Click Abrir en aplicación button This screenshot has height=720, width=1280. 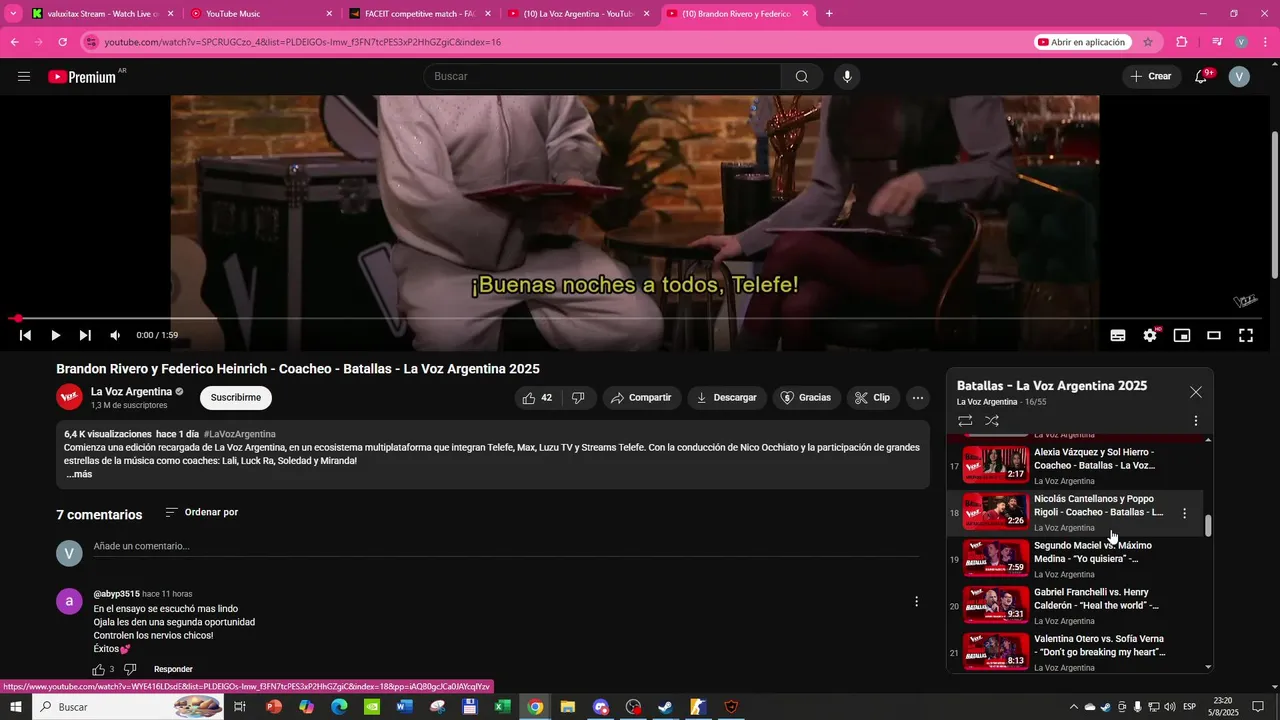point(1083,42)
